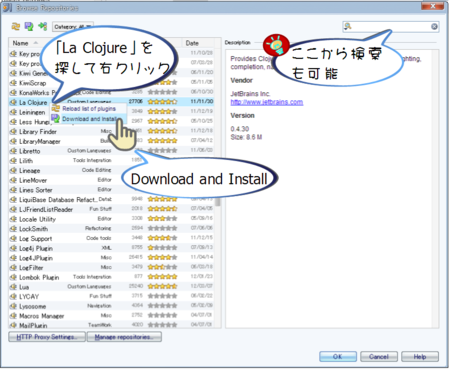Click the plugin icon beside Leiningen
The height and width of the screenshot is (369, 450).
point(13,112)
